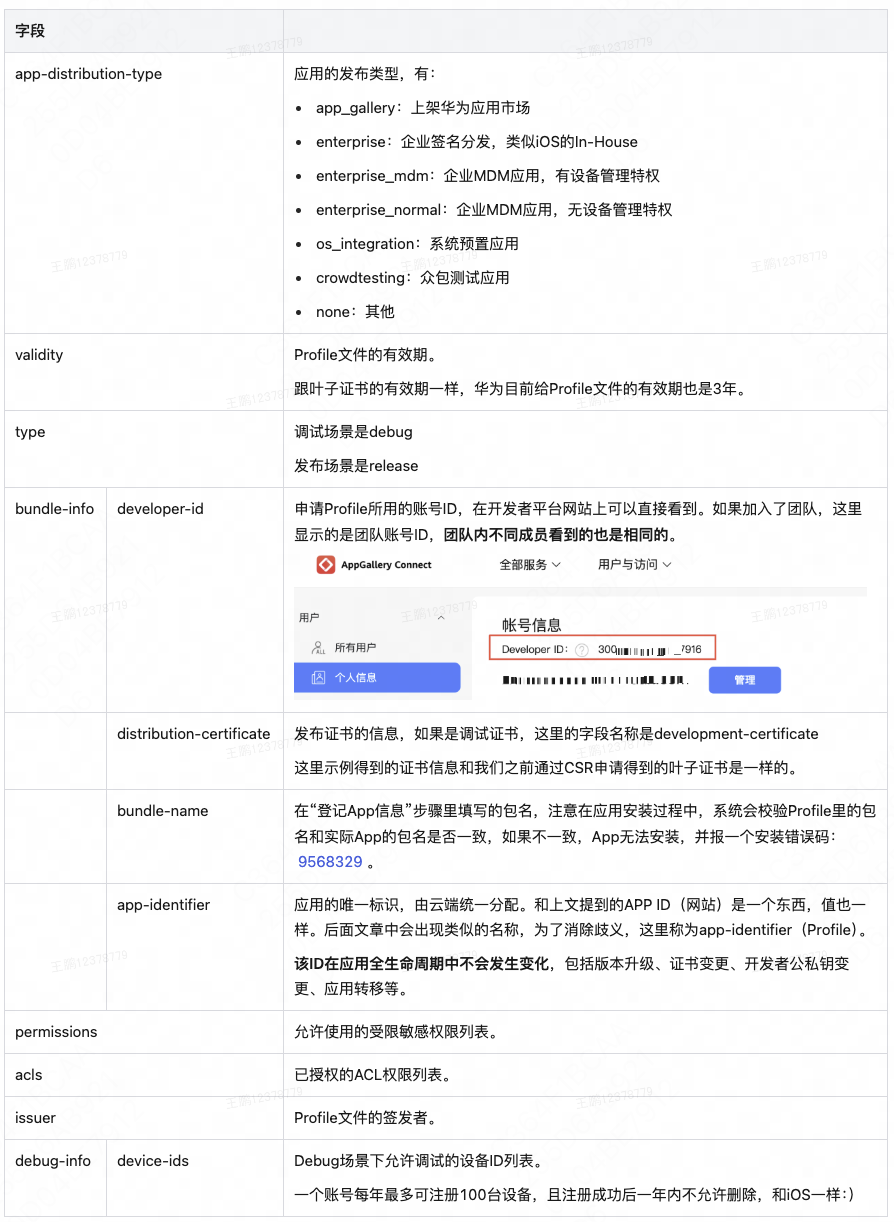
Task: Click the 字段 header cell
Action: [30, 31]
